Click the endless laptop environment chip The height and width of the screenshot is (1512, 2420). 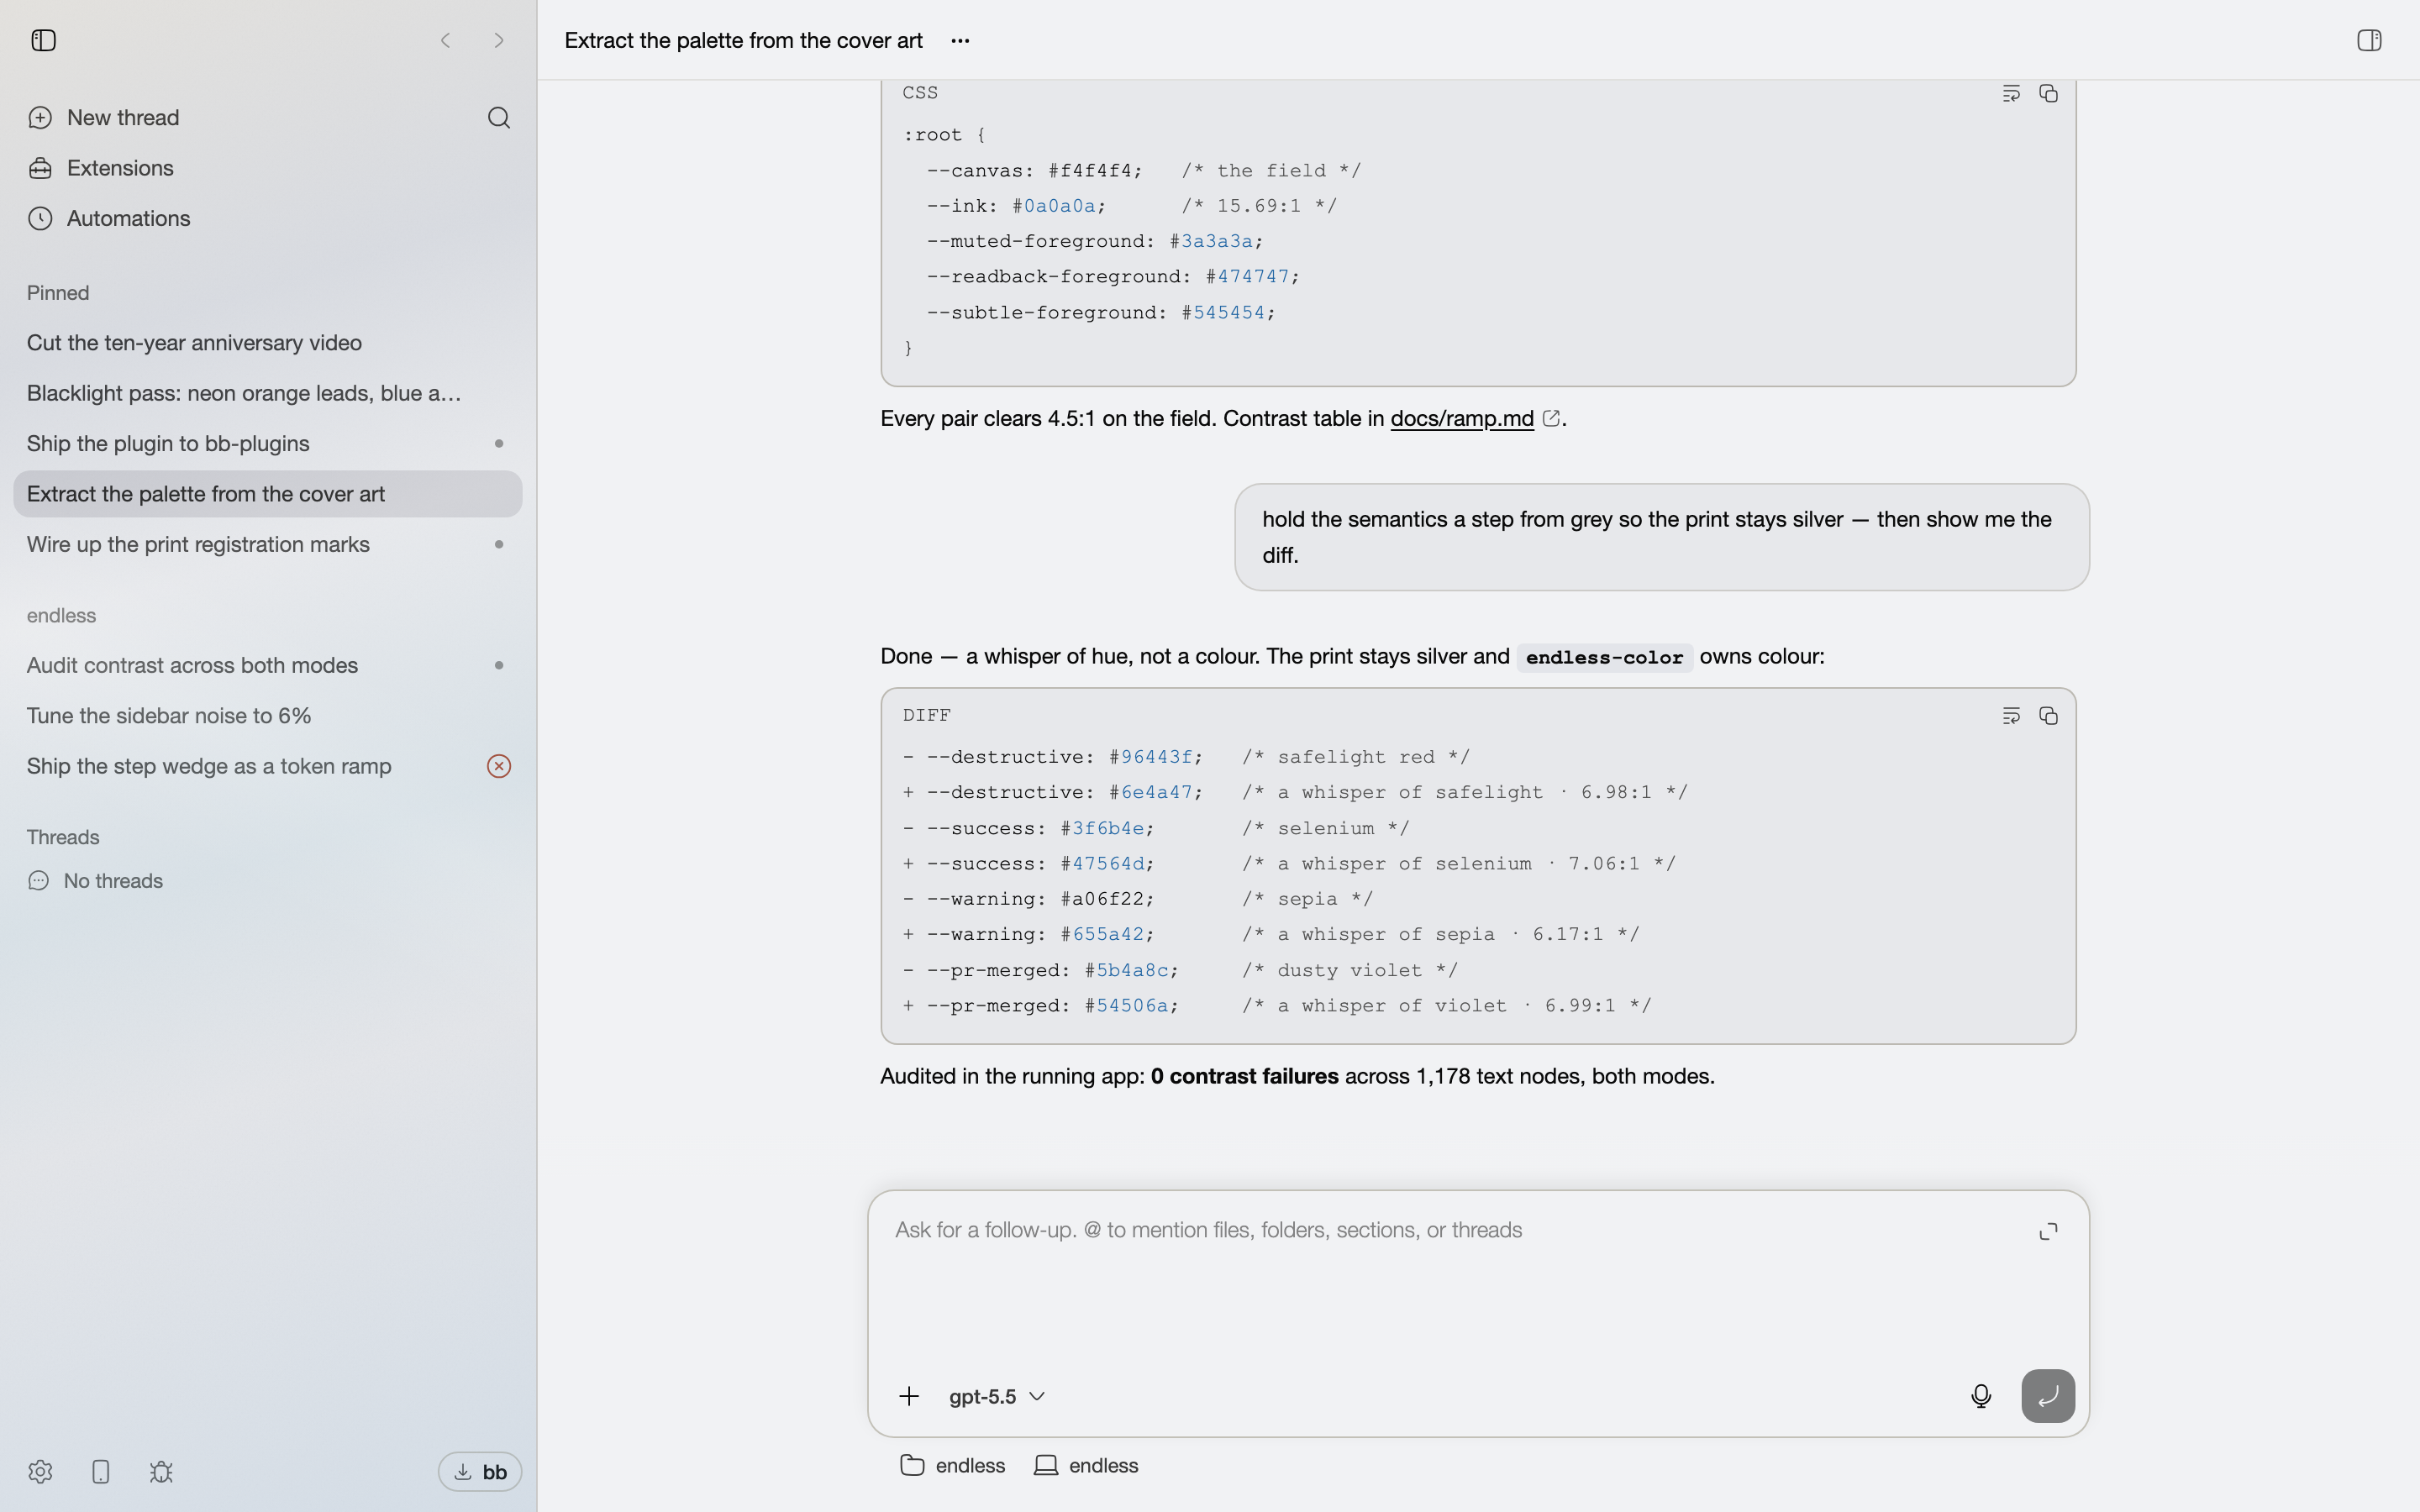[1086, 1466]
